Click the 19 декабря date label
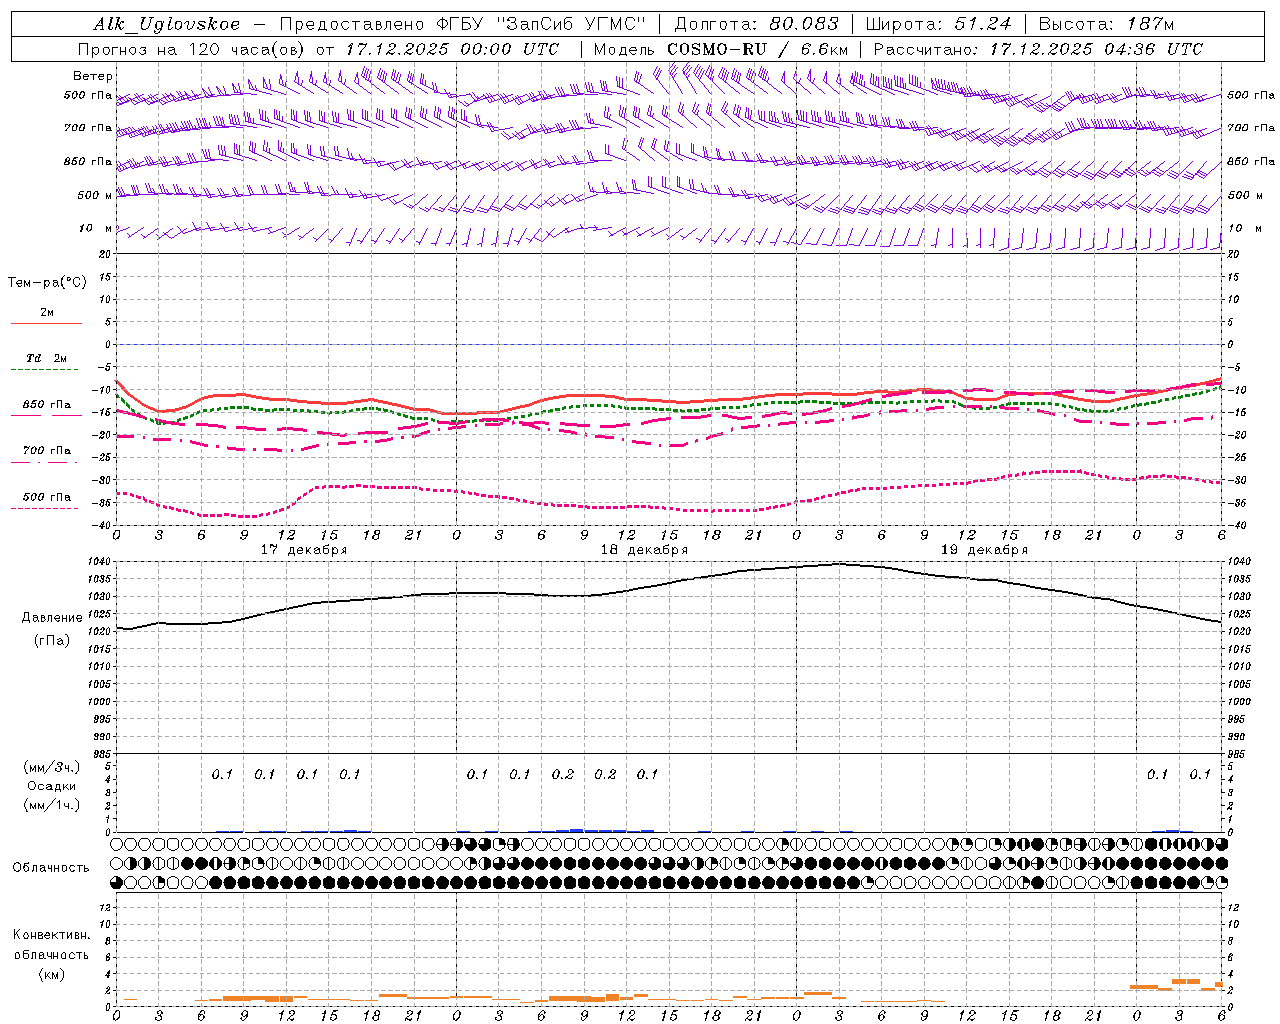 coord(984,550)
